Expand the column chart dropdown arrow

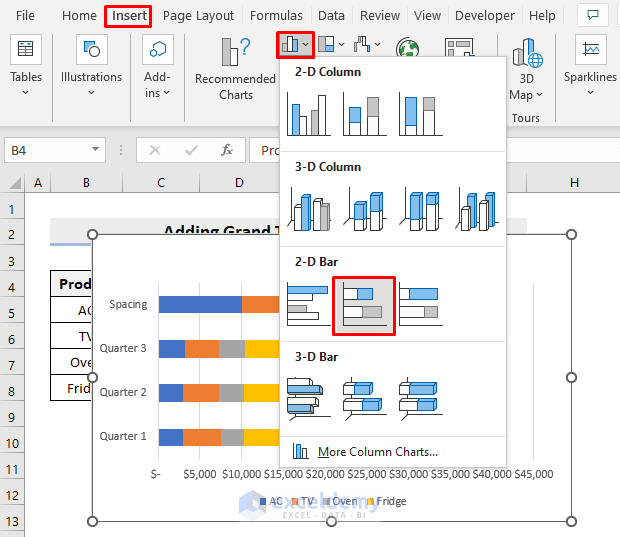pyautogui.click(x=306, y=45)
